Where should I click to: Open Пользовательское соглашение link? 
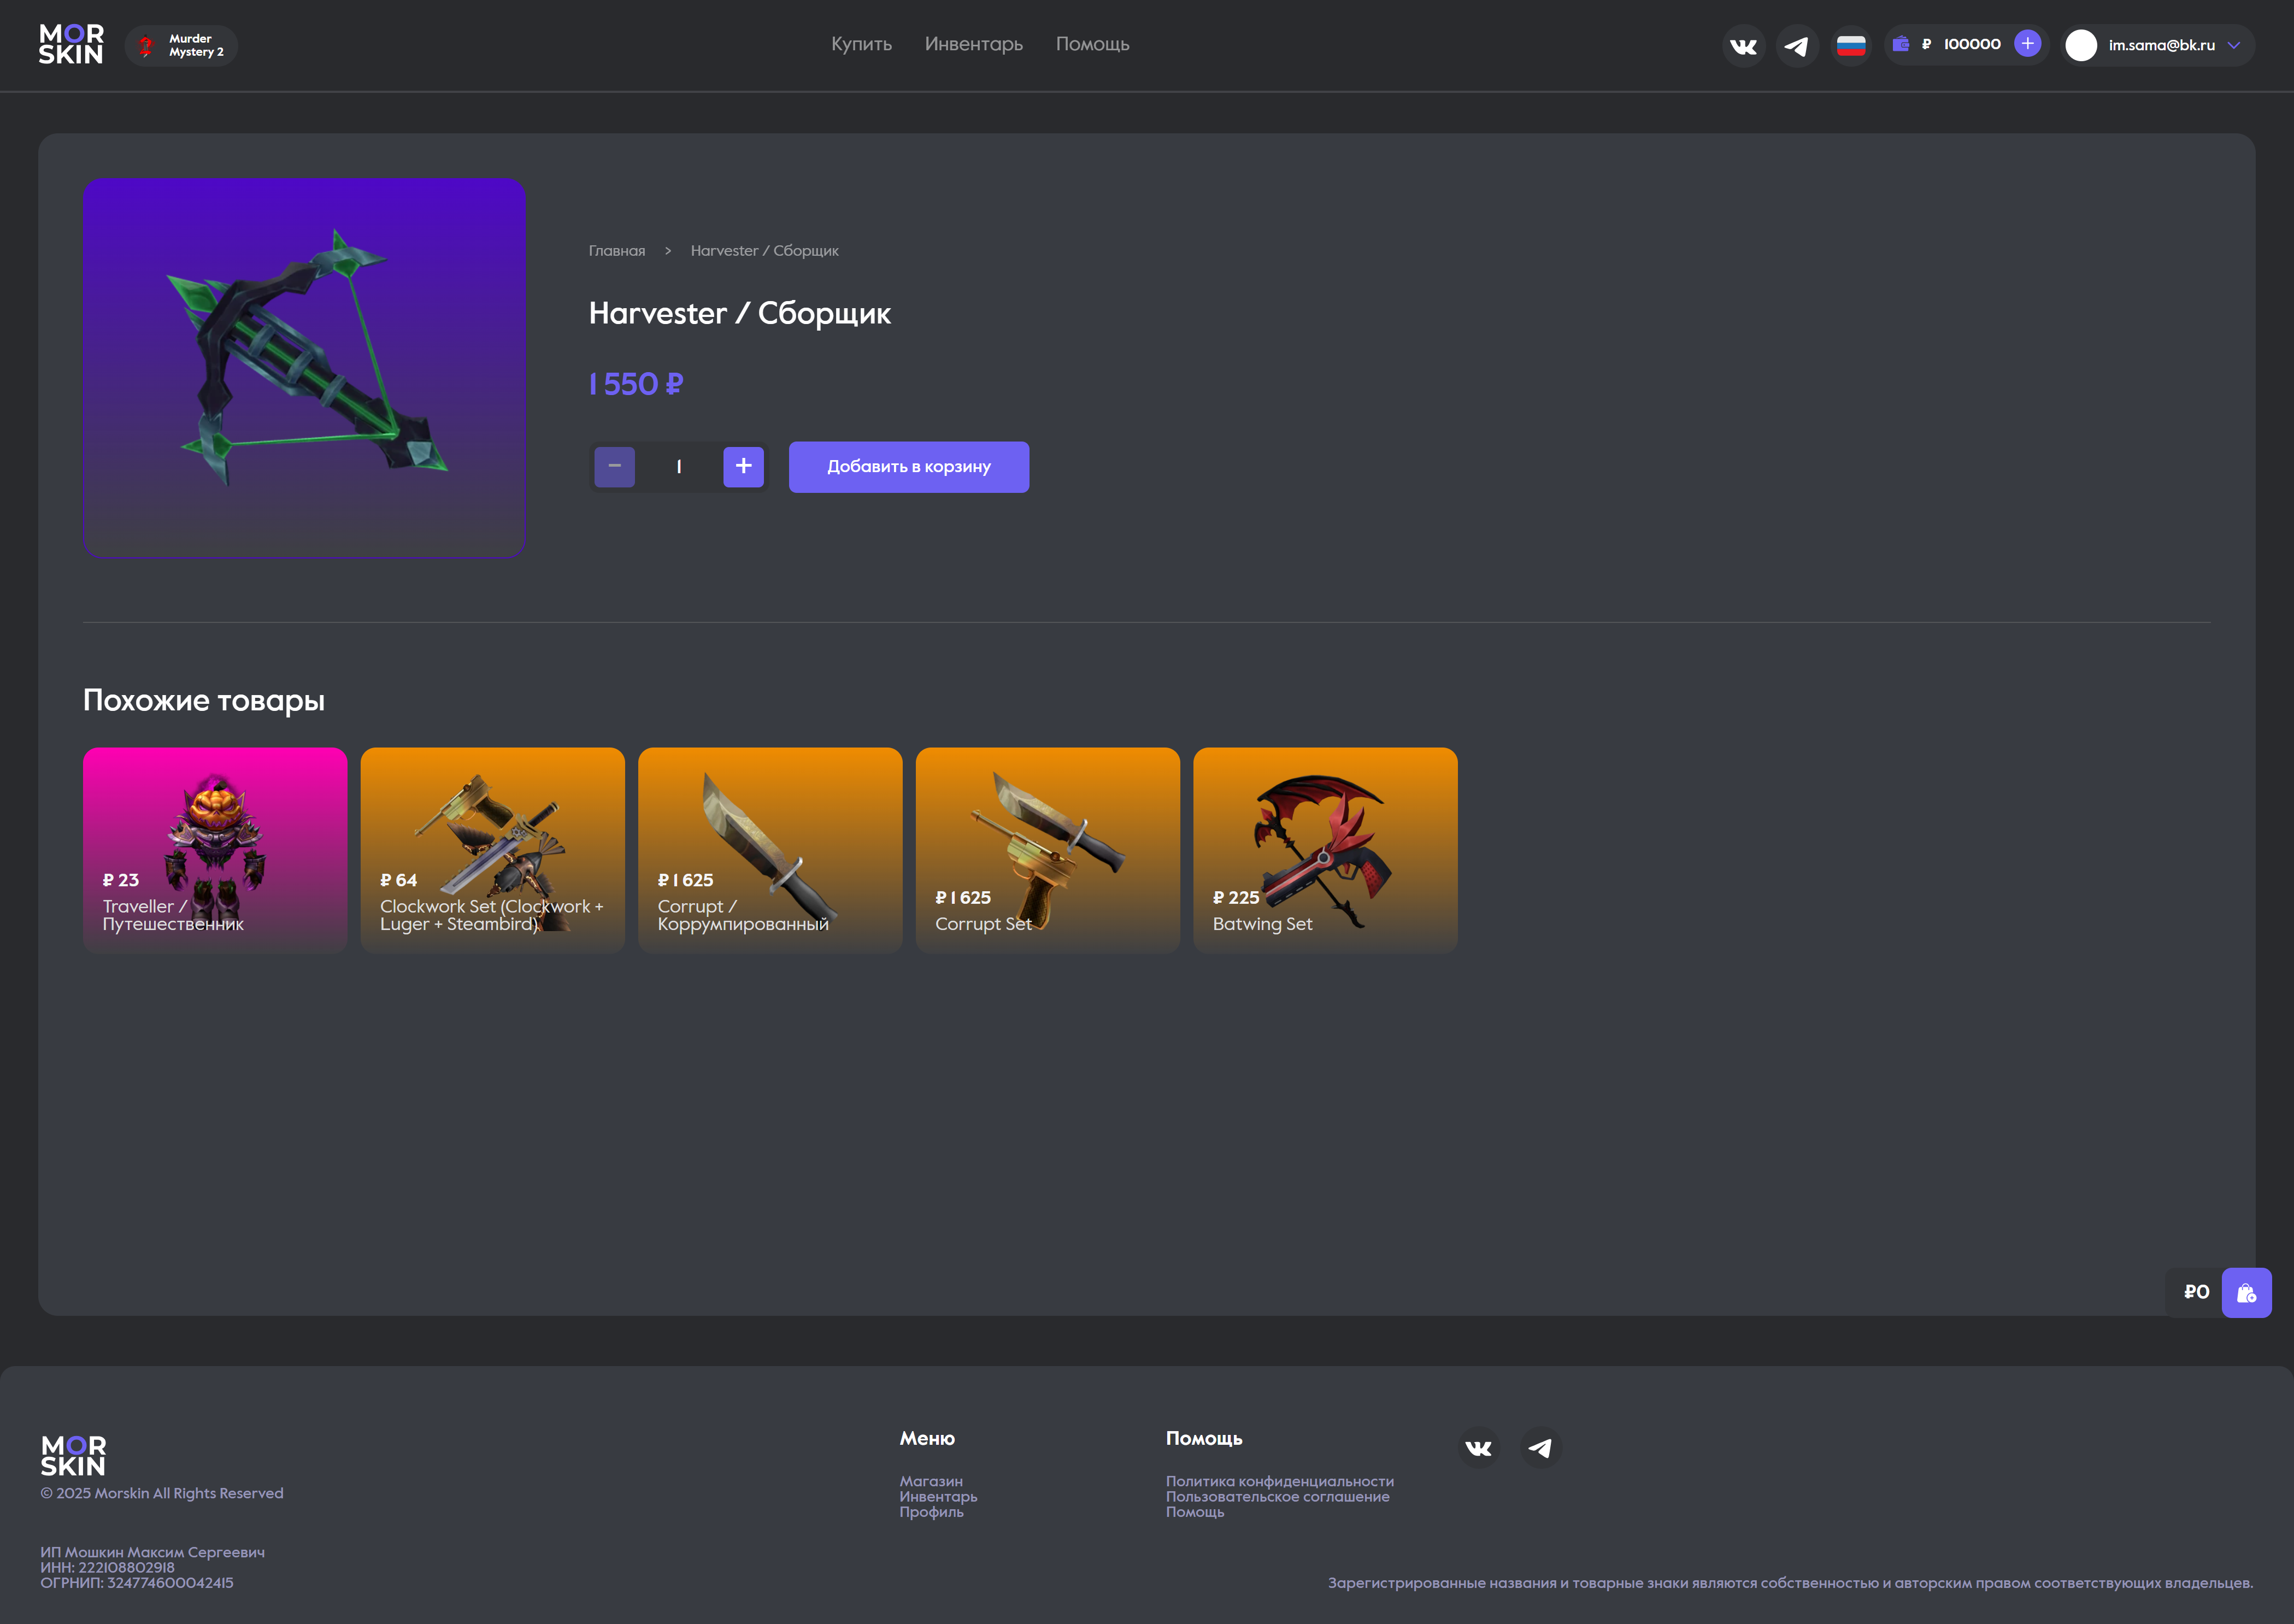(1277, 1497)
